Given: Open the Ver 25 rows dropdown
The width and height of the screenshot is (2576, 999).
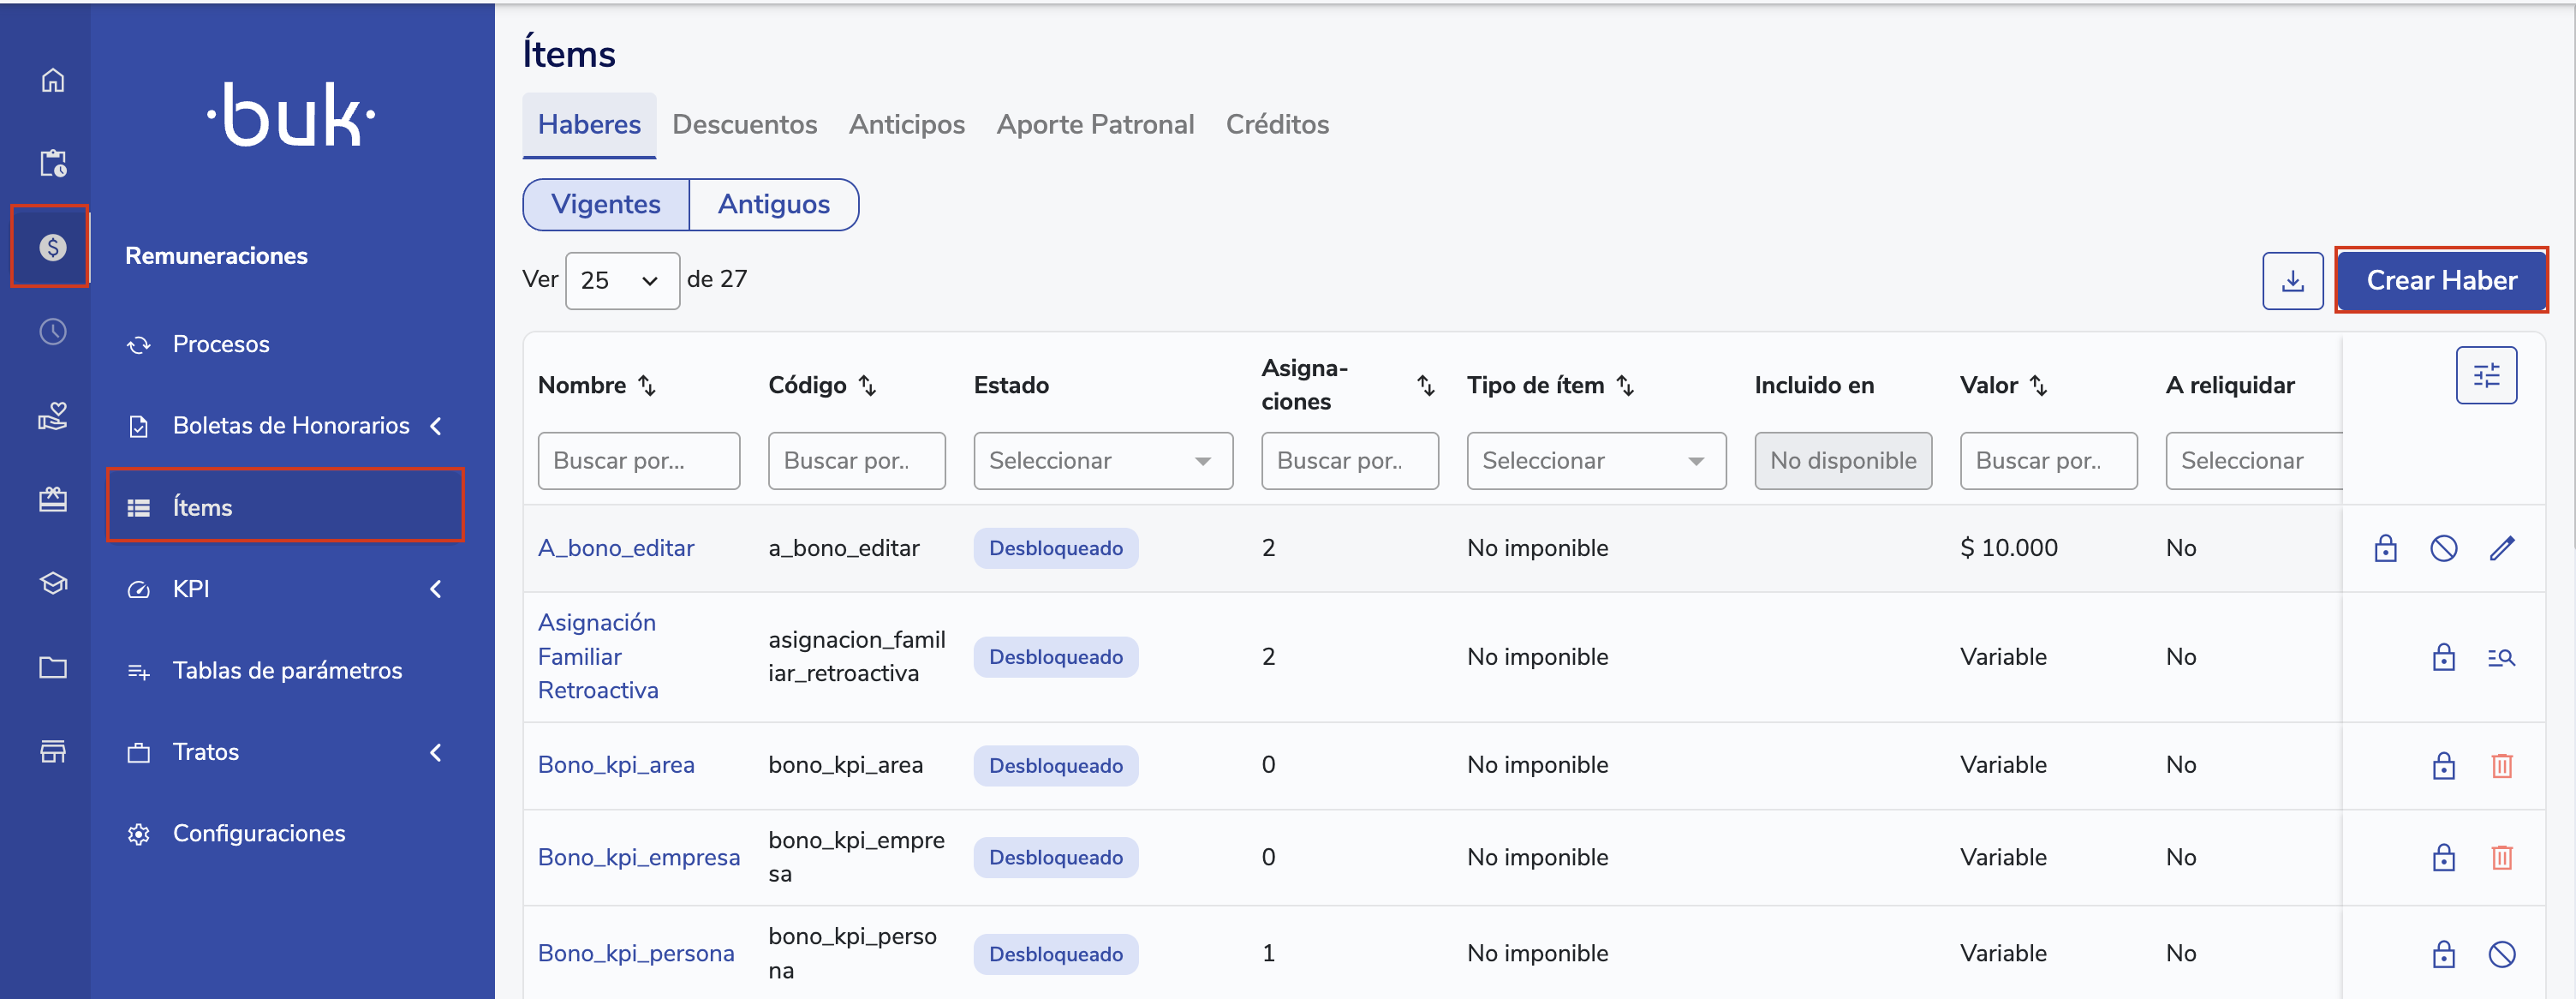Looking at the screenshot, I should click(621, 281).
